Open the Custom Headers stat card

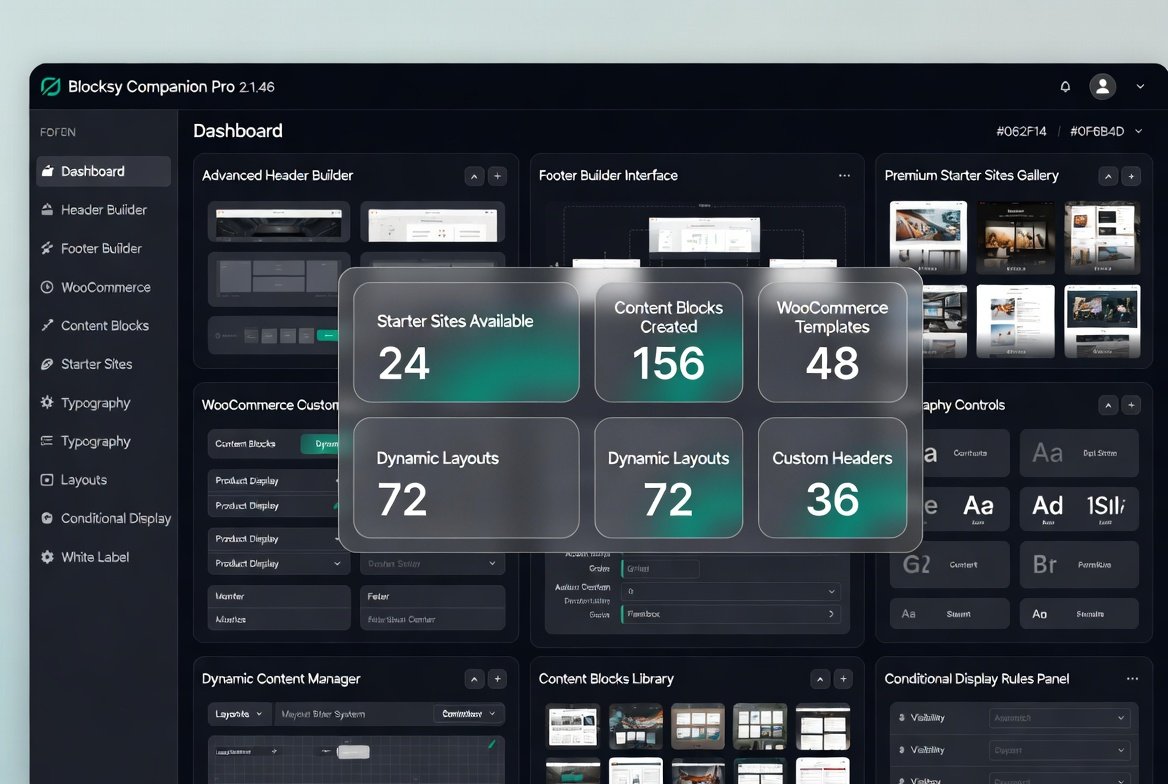click(x=832, y=478)
